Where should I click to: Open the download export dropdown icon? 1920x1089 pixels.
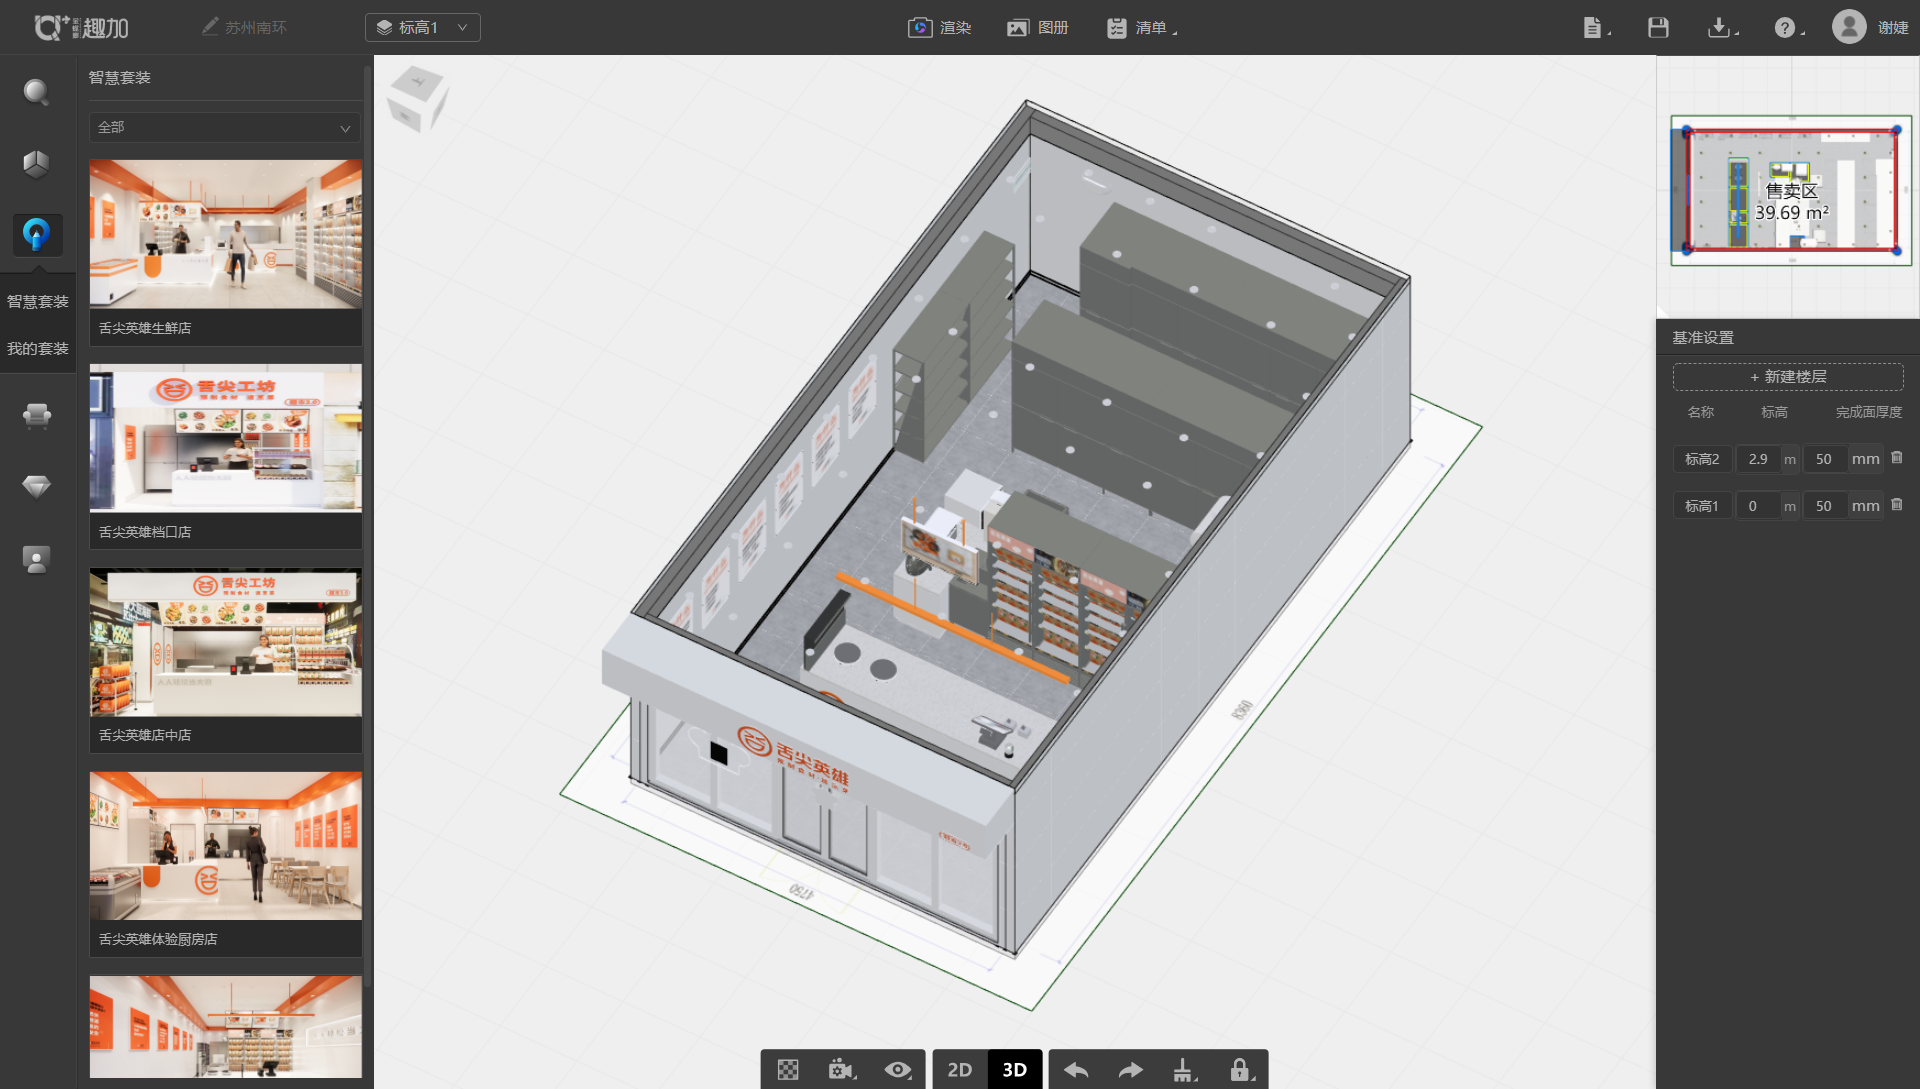[1721, 28]
